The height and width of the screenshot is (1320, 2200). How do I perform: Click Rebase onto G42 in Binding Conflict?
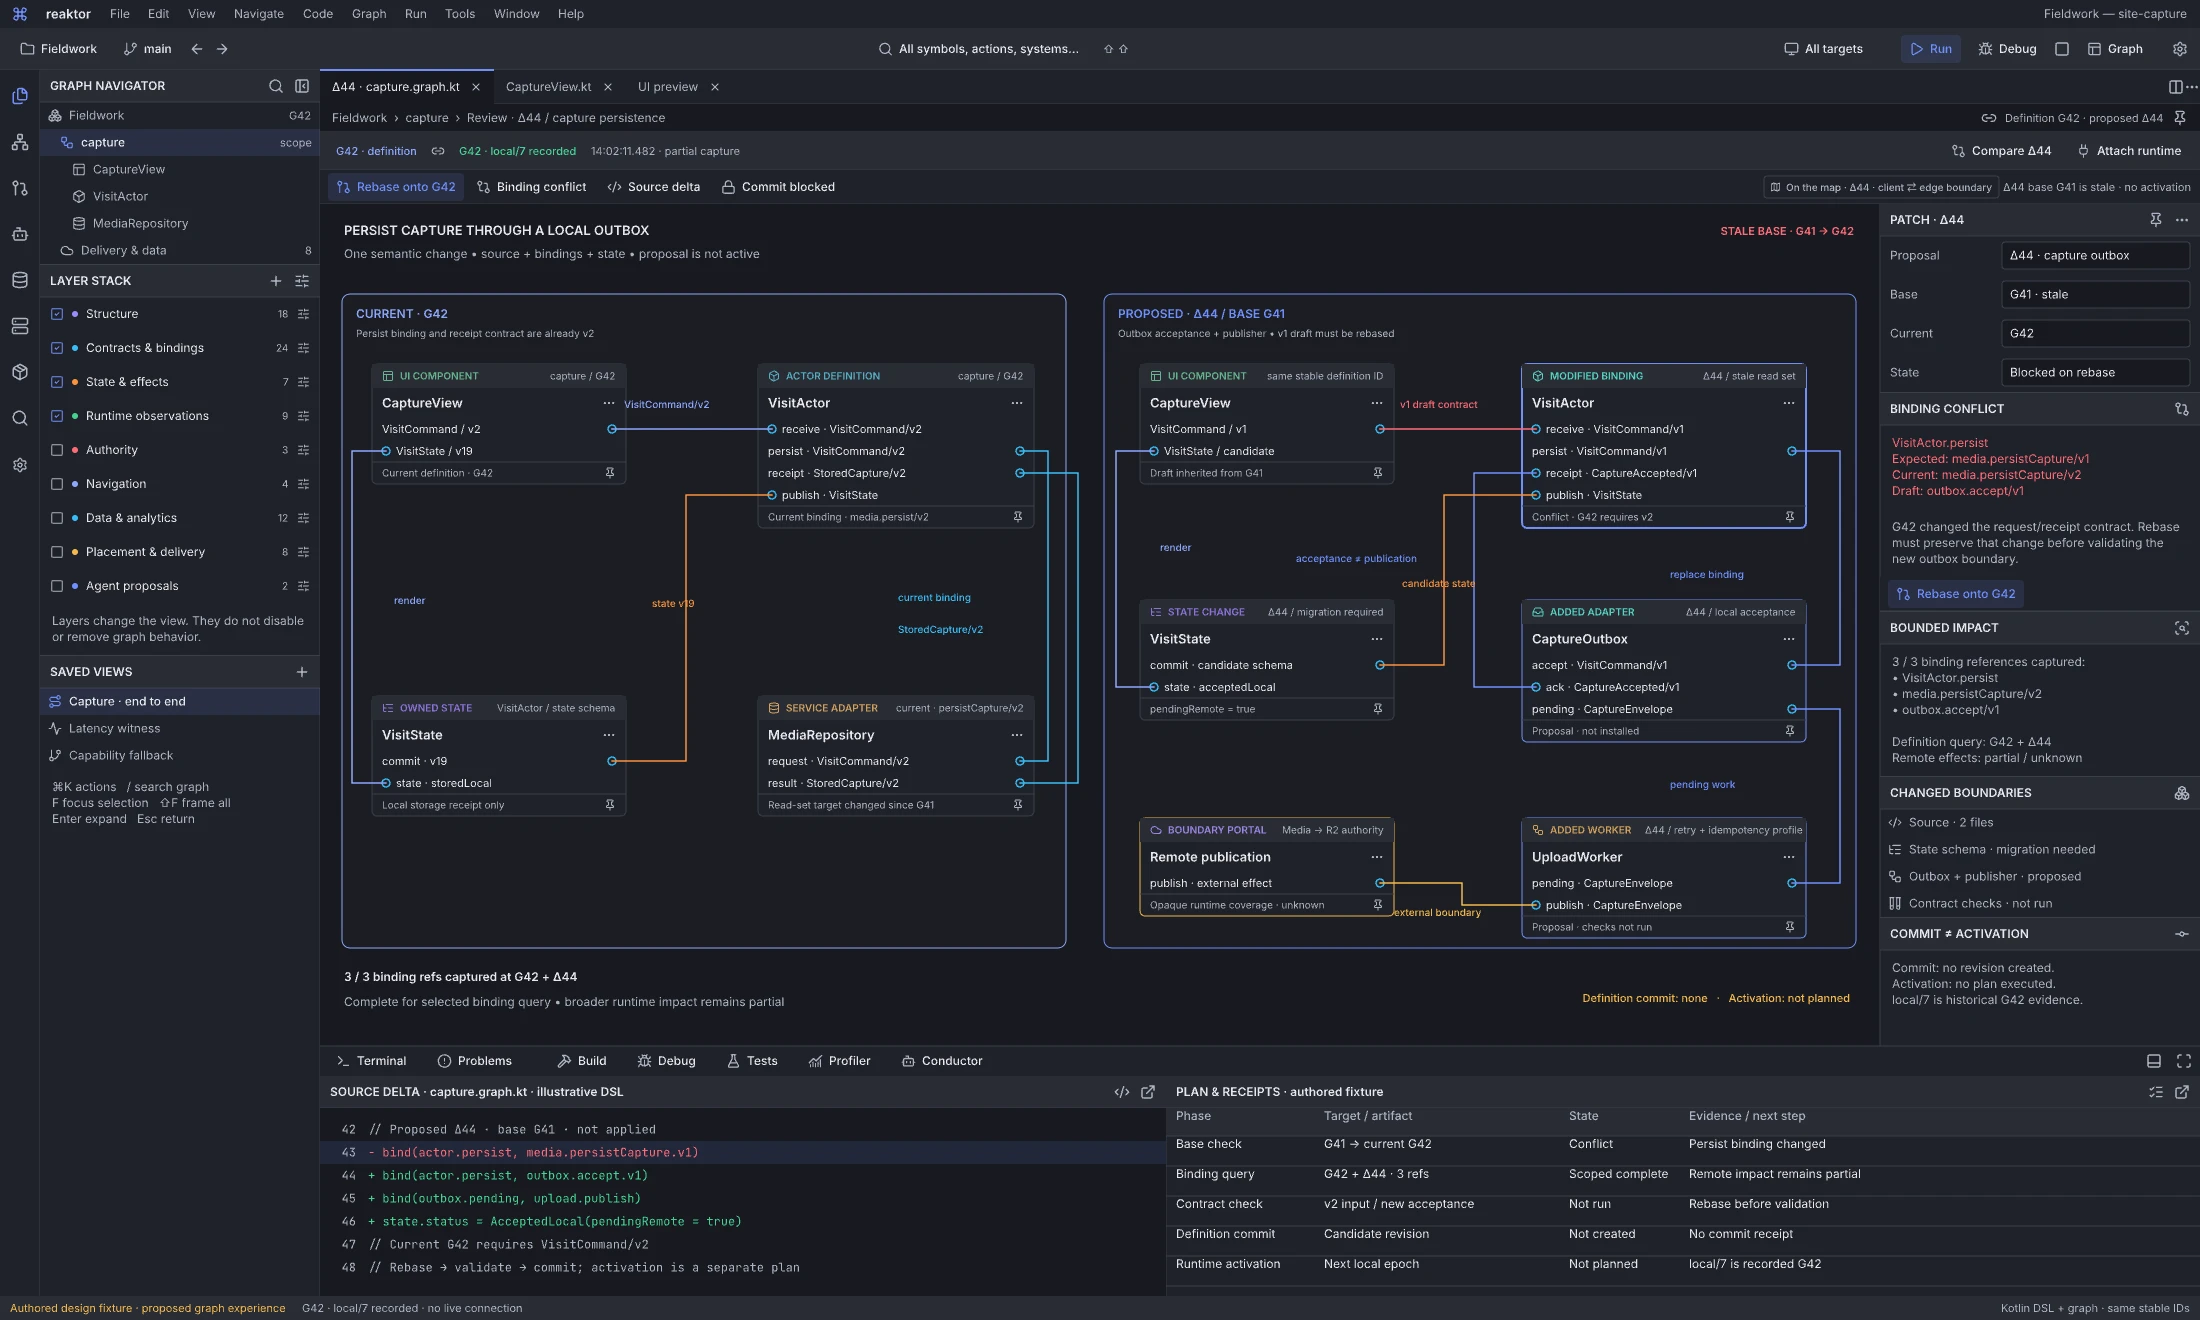(x=1956, y=594)
